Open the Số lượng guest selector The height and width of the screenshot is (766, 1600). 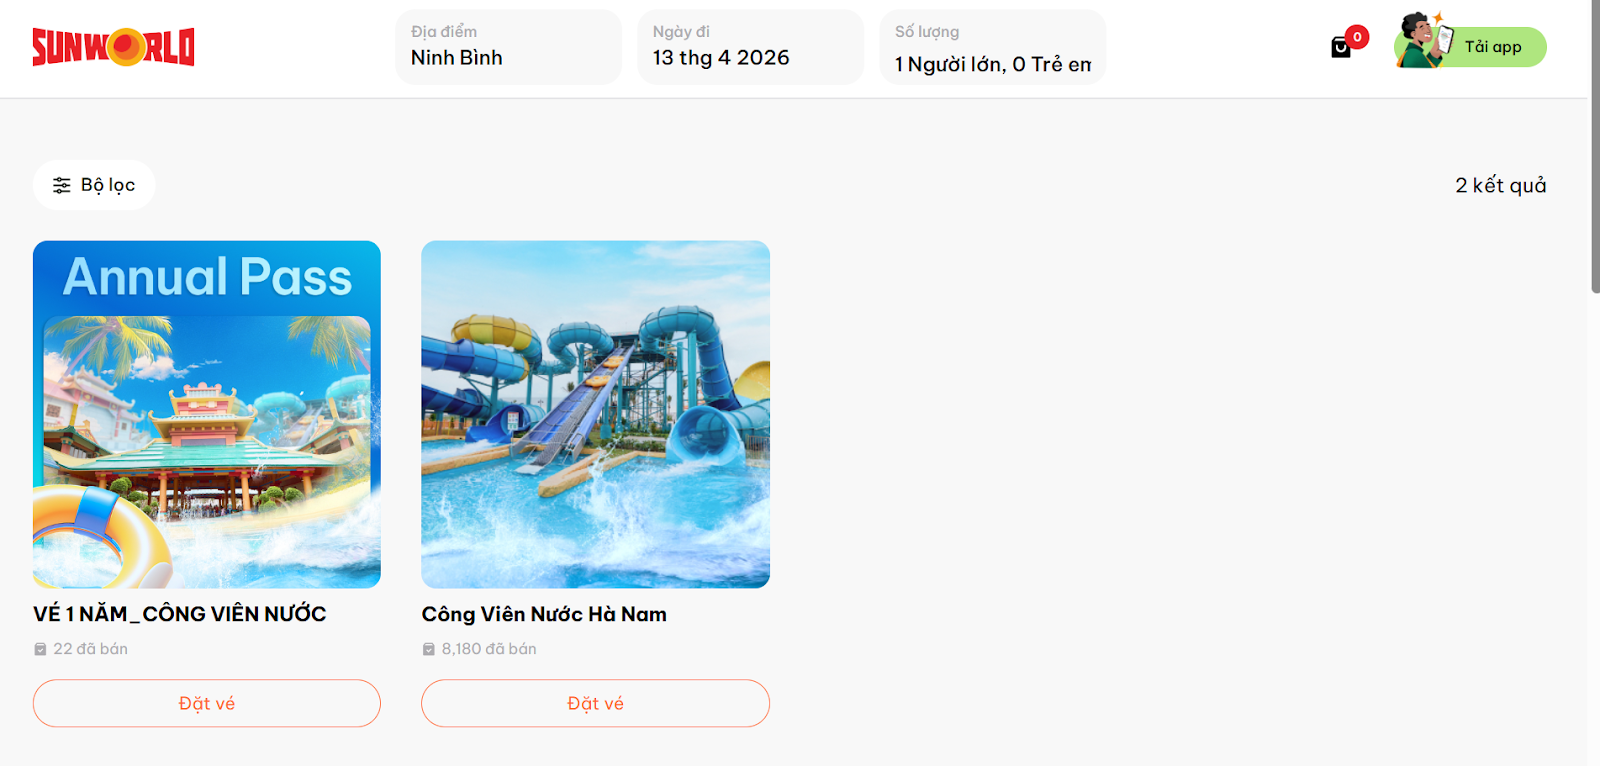[993, 47]
